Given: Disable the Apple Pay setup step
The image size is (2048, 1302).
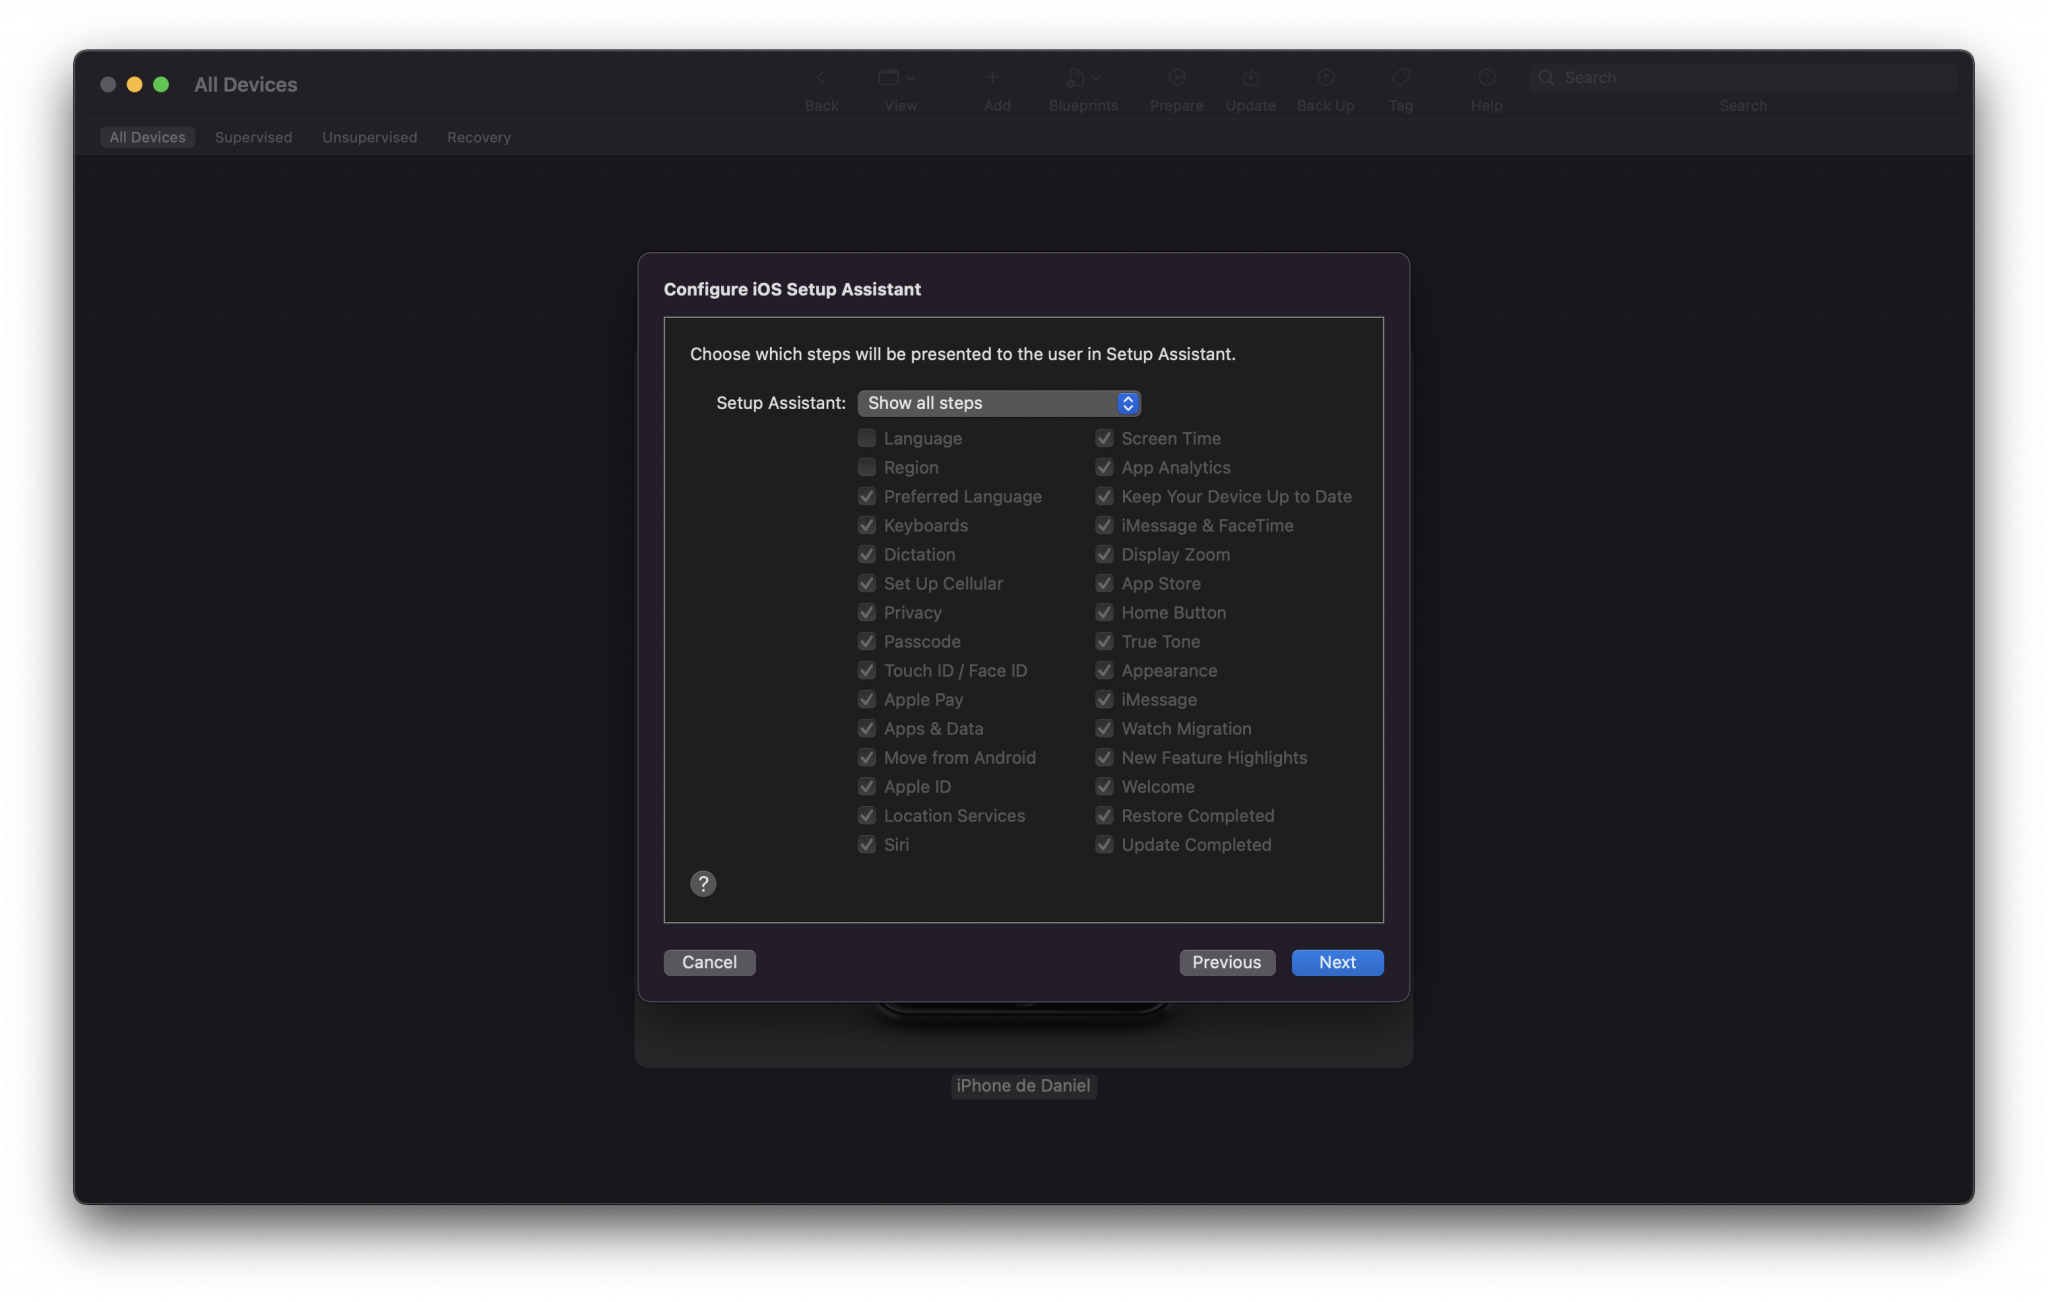Looking at the screenshot, I should (x=867, y=699).
